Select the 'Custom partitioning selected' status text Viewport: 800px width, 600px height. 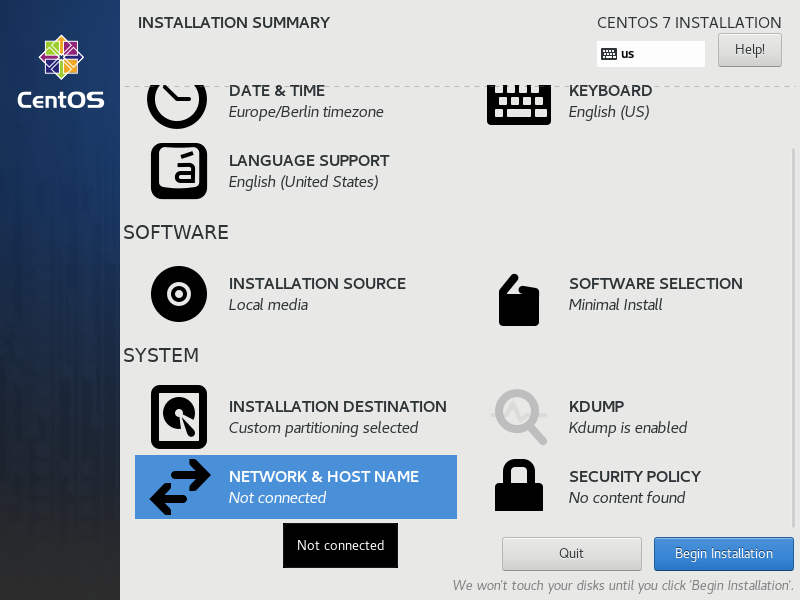pos(323,428)
